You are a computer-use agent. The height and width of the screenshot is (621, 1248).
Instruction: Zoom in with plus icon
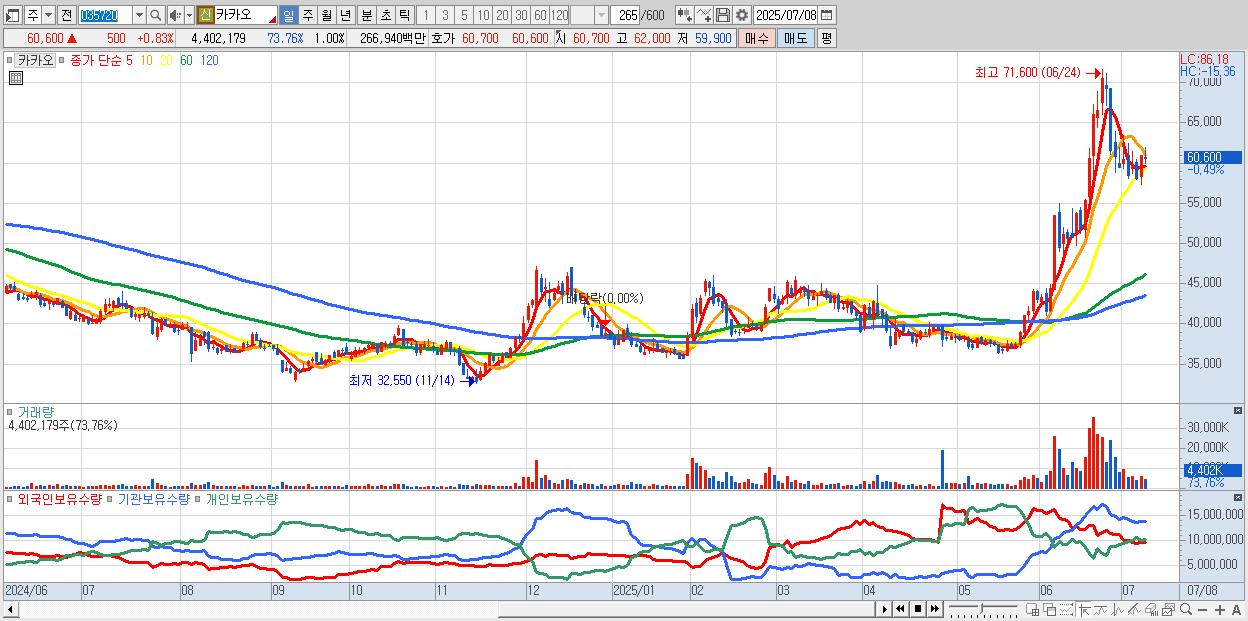[x=1220, y=609]
